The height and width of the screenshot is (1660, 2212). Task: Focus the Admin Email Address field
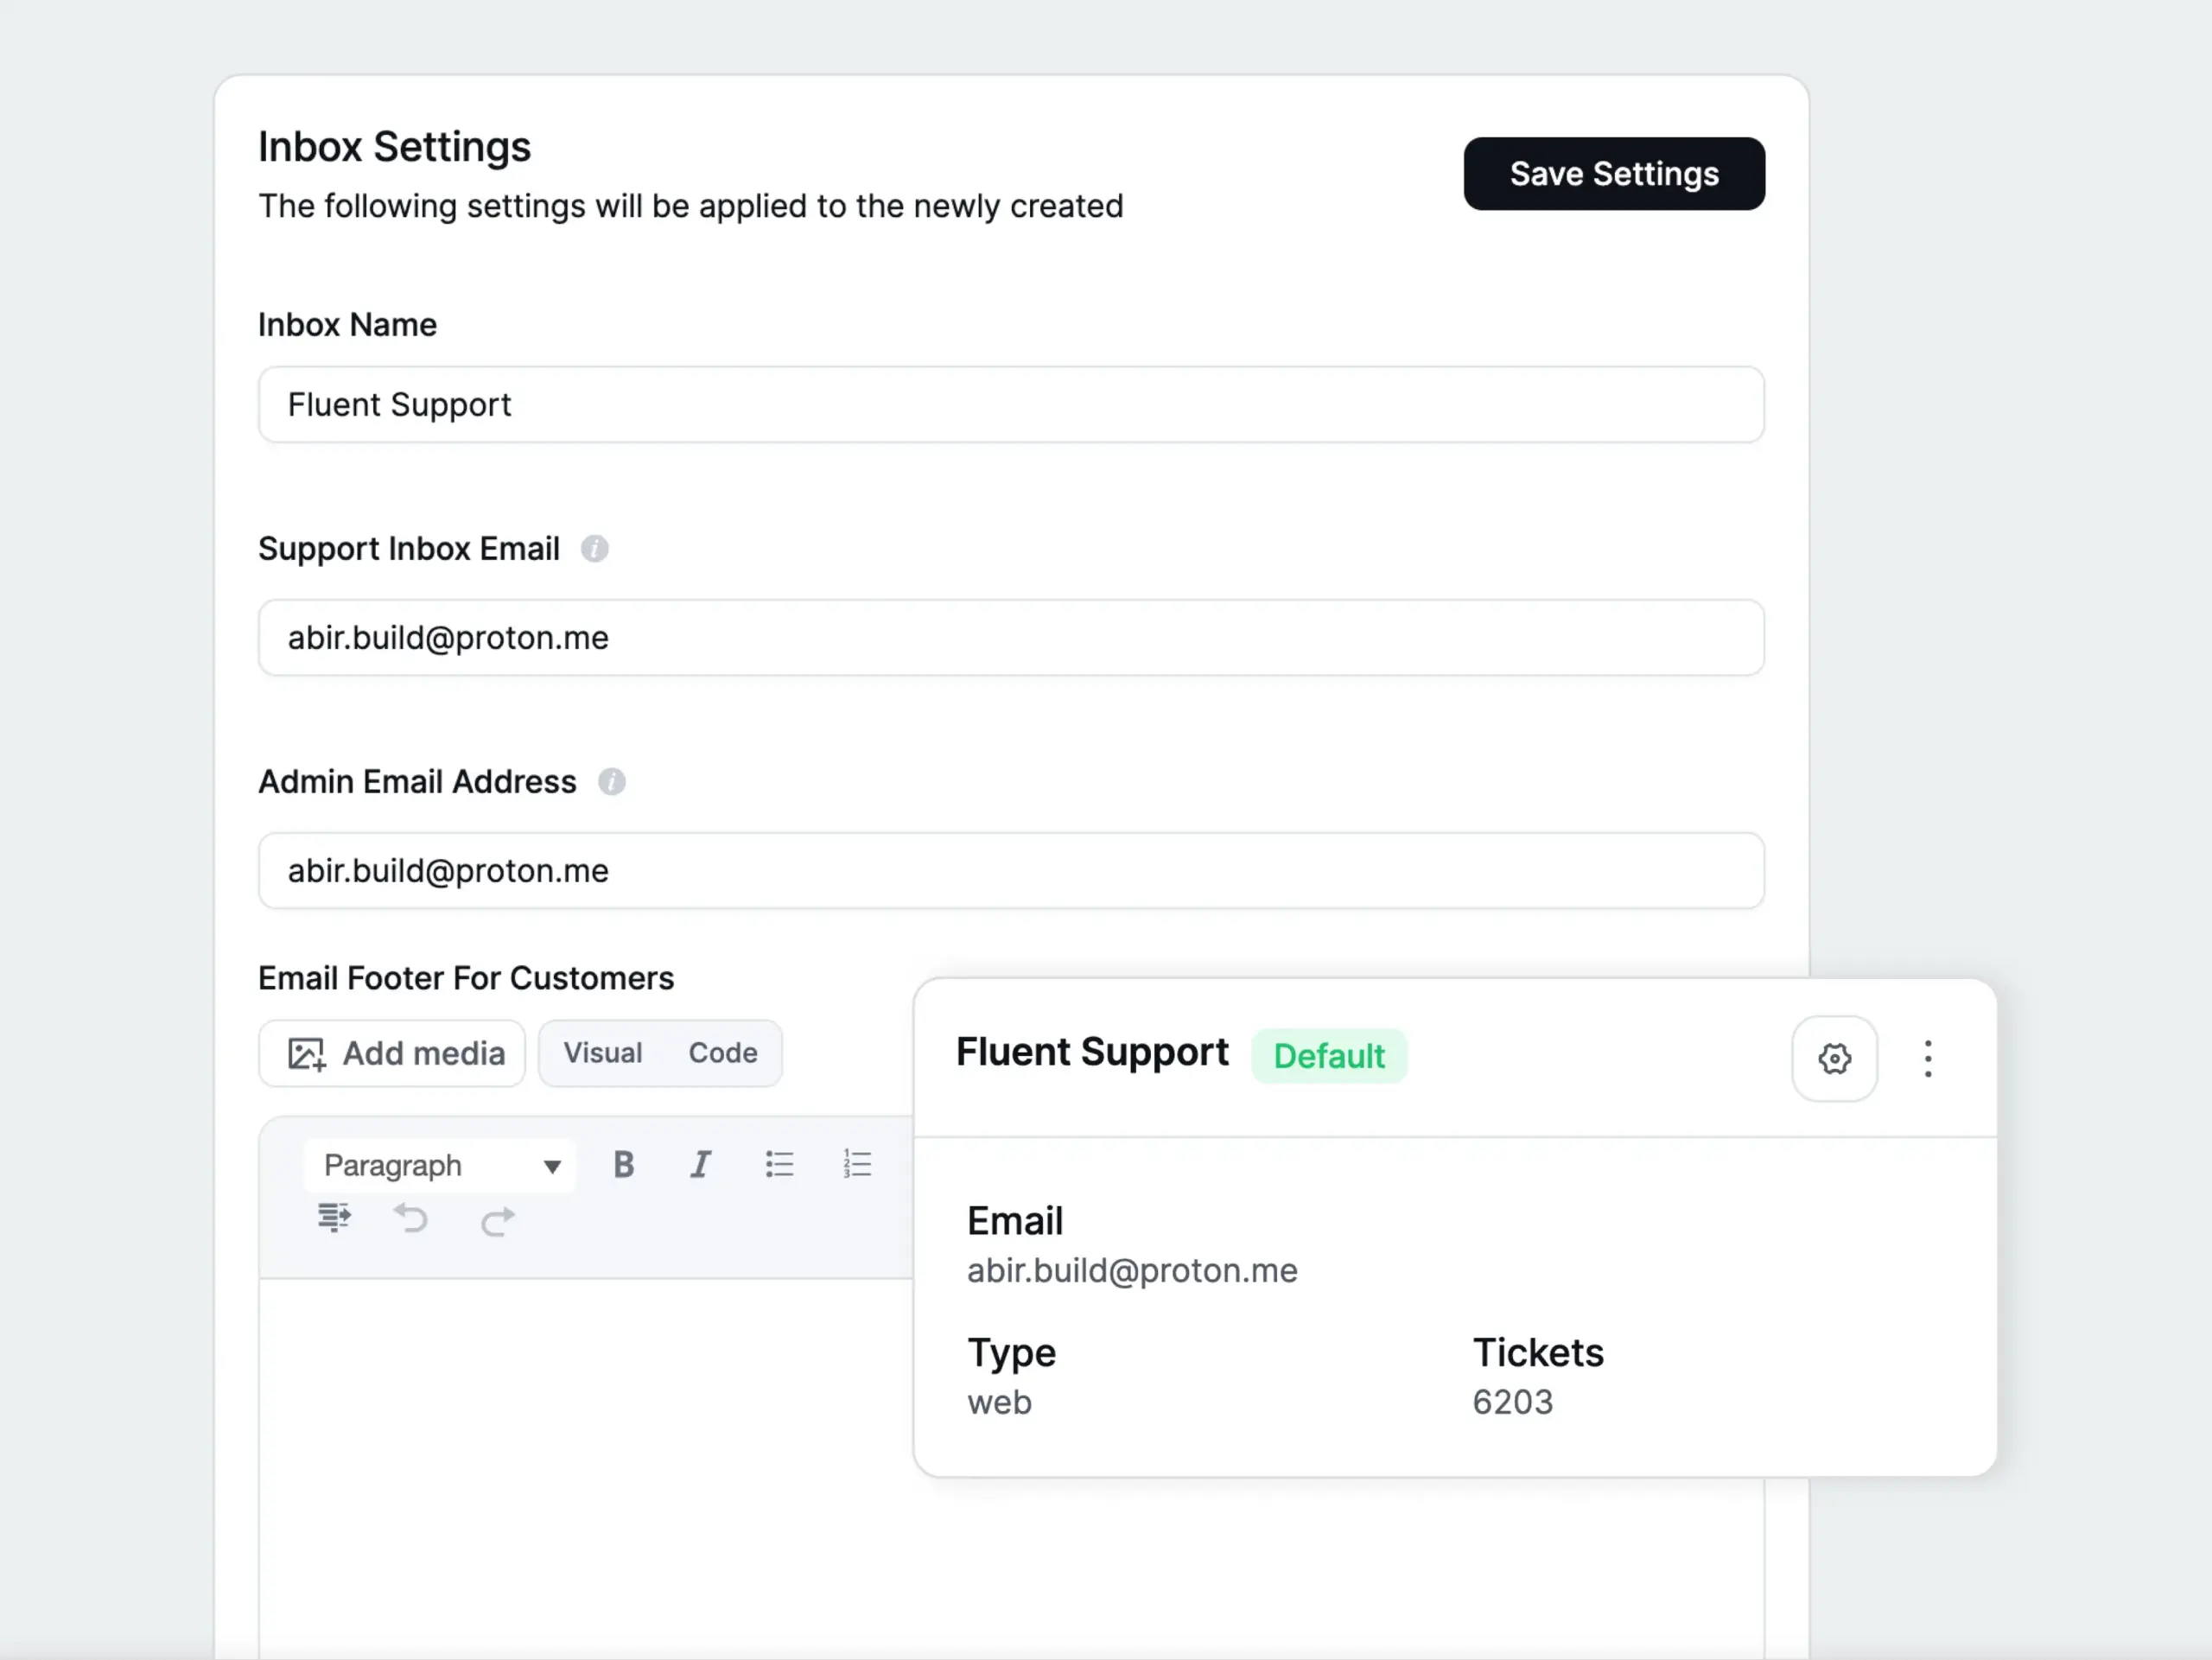pos(1011,871)
